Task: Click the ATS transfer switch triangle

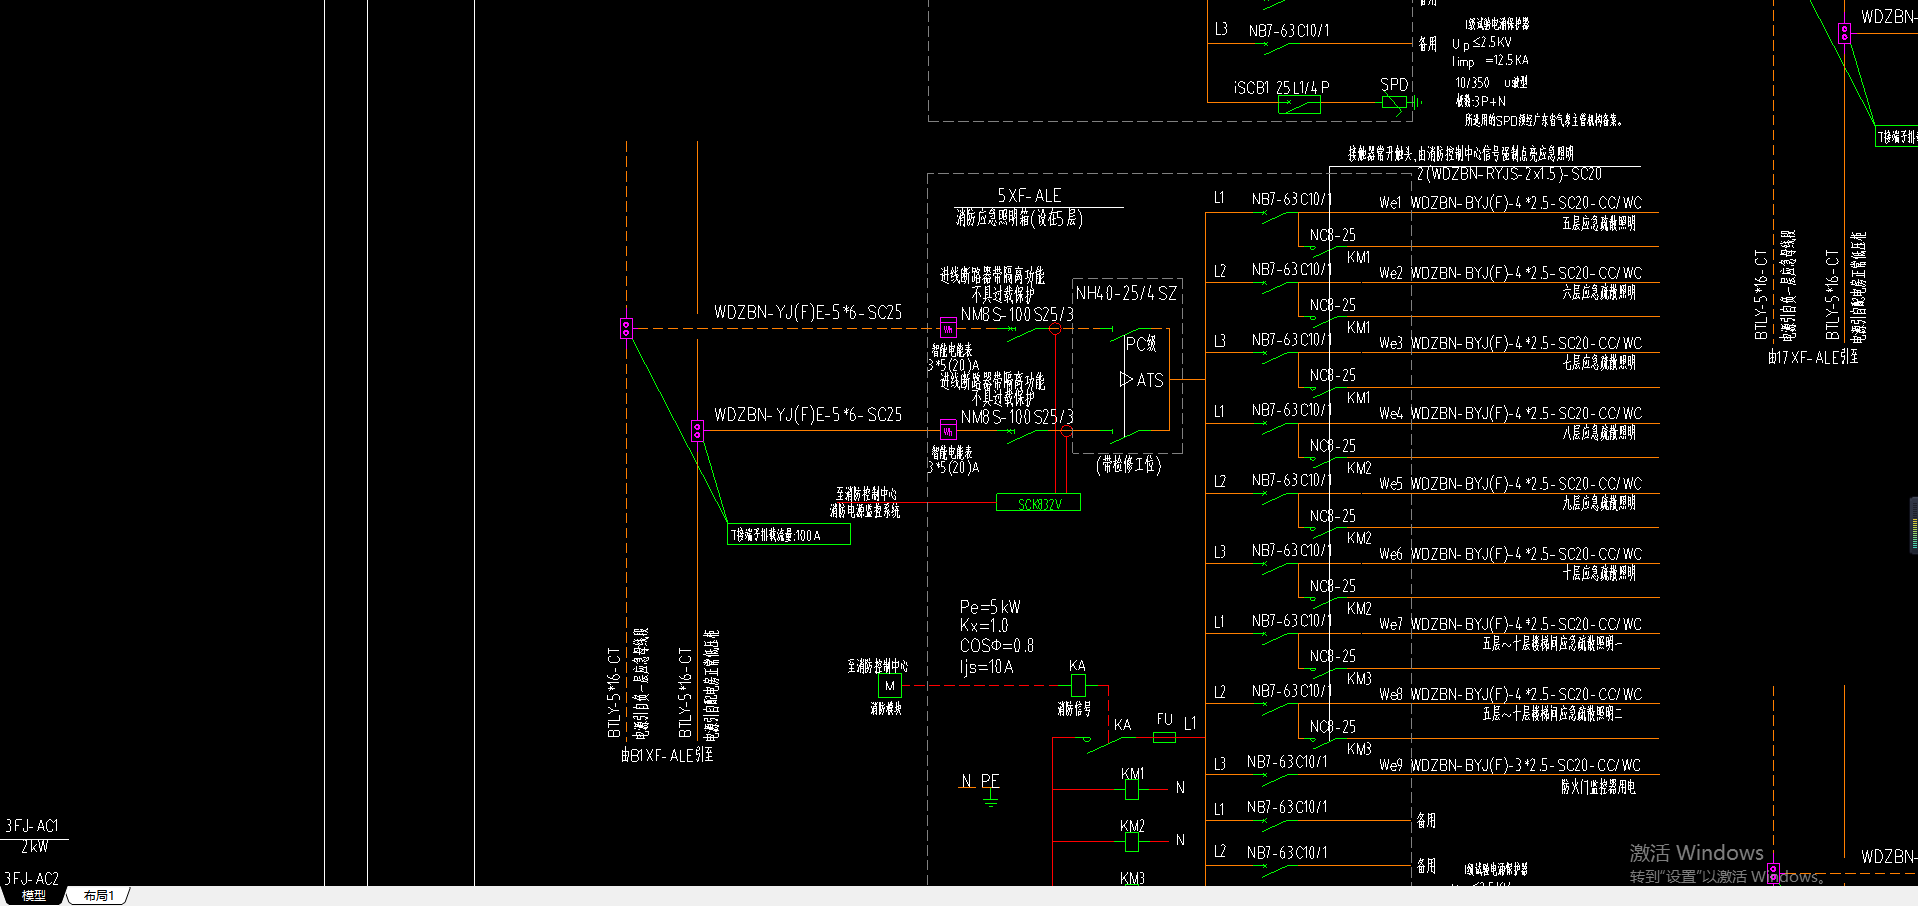Action: point(1126,380)
